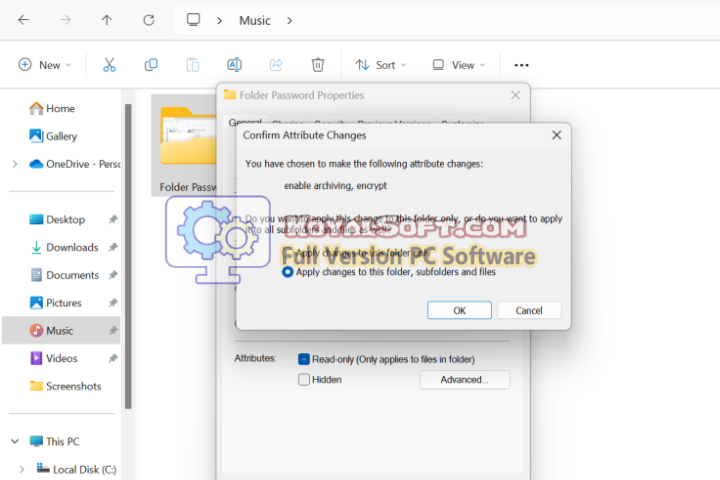
Task: Open the See more three-dot menu
Action: click(x=521, y=65)
